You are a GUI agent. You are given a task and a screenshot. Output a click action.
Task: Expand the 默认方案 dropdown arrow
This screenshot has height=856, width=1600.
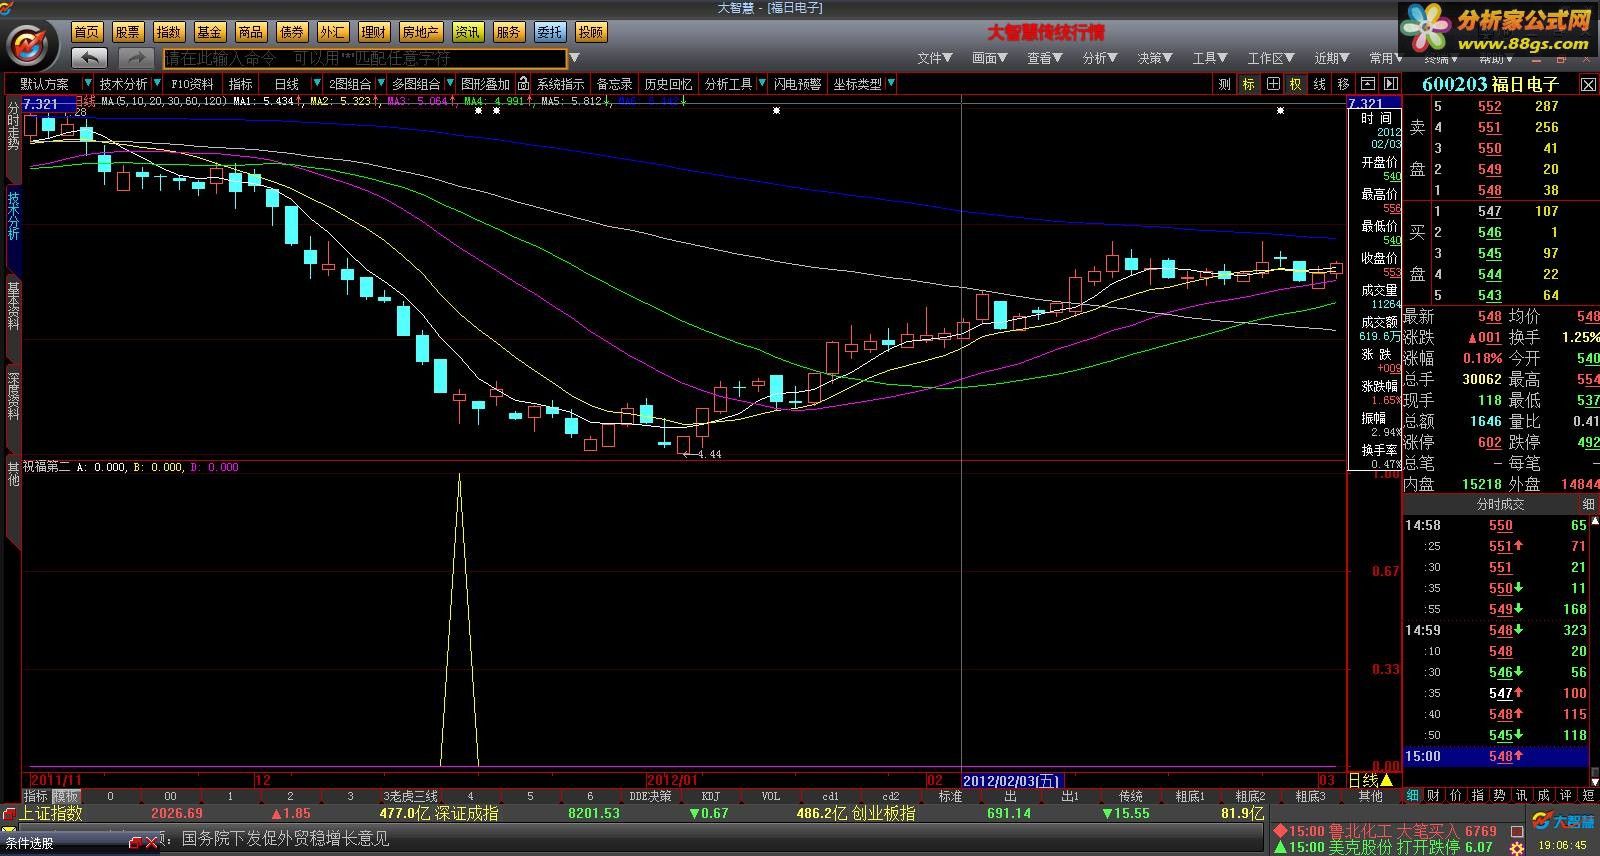pos(88,84)
